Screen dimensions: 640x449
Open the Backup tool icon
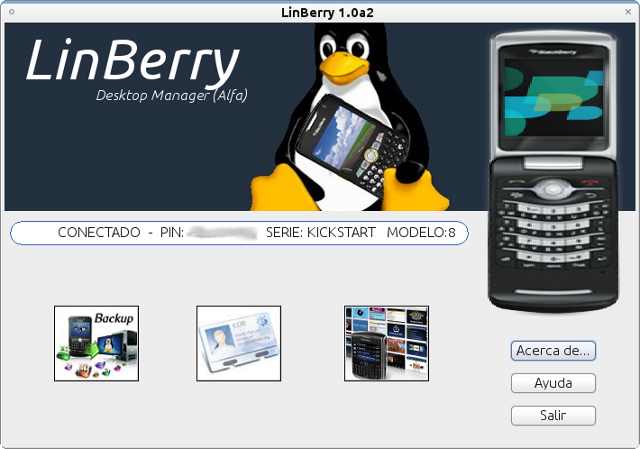point(96,343)
